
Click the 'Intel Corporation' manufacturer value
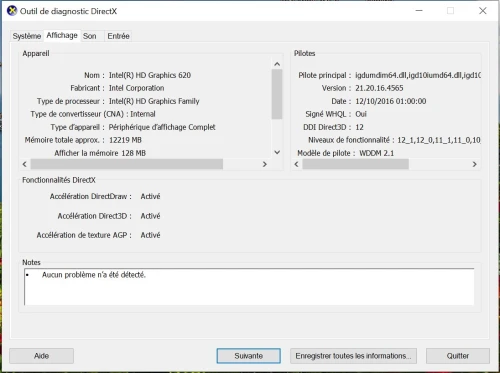136,88
